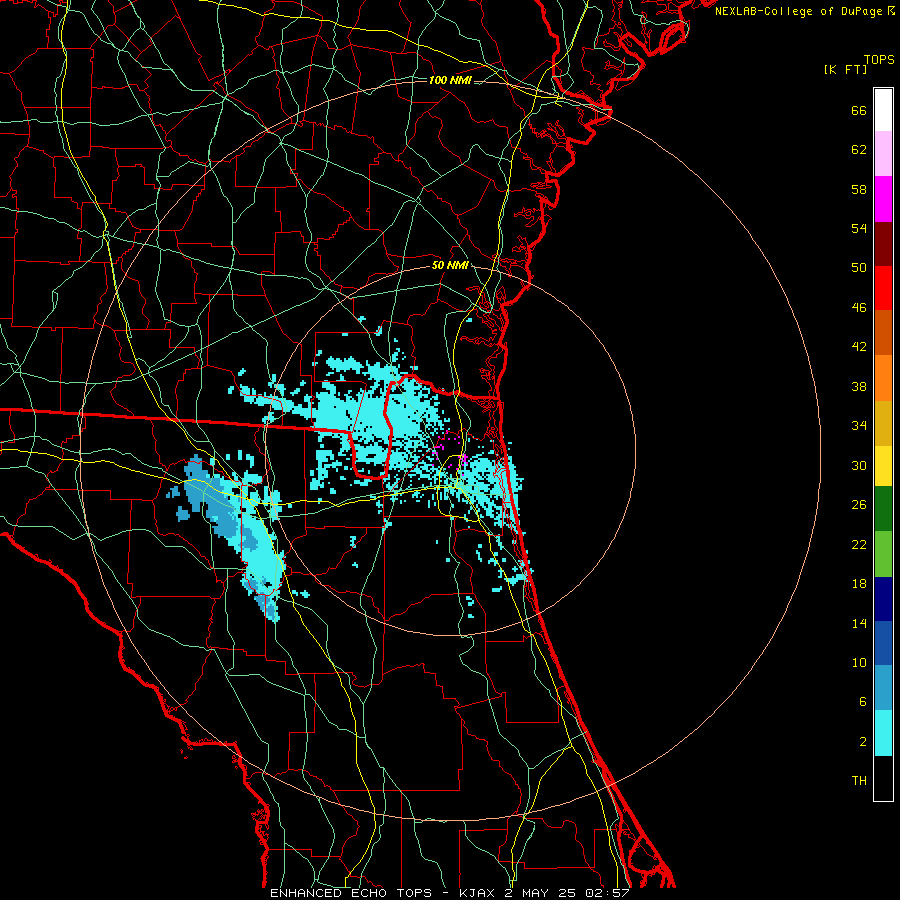This screenshot has width=900, height=900.
Task: Click the cyan 2 kft legend swatch
Action: click(883, 733)
